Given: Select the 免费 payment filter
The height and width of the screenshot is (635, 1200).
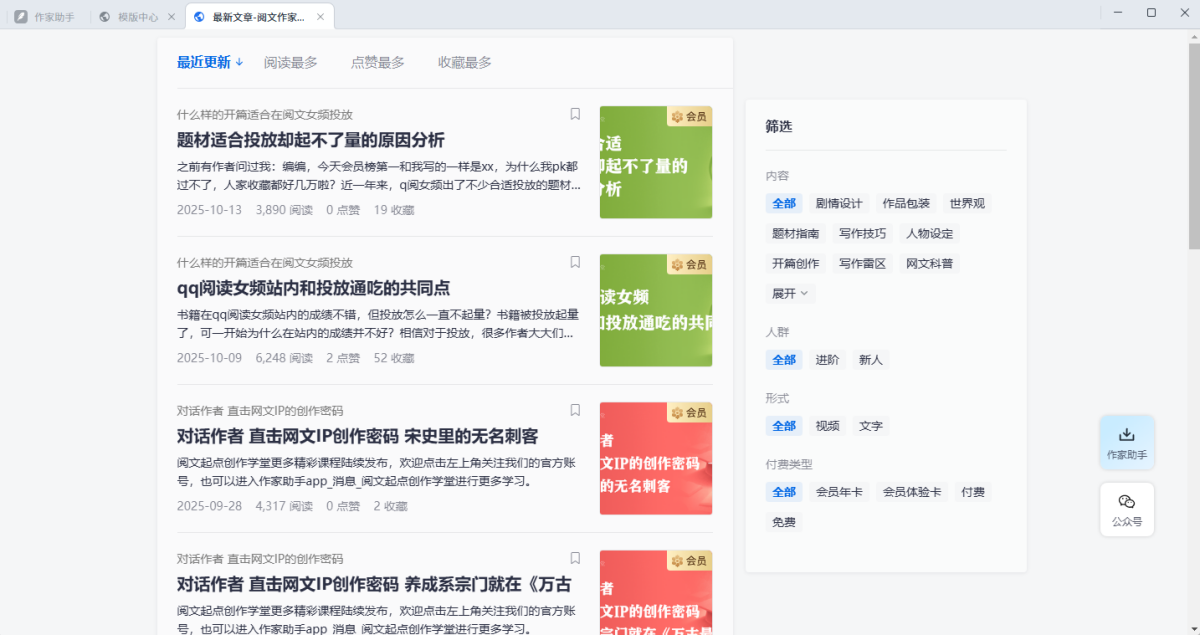Looking at the screenshot, I should click(784, 522).
